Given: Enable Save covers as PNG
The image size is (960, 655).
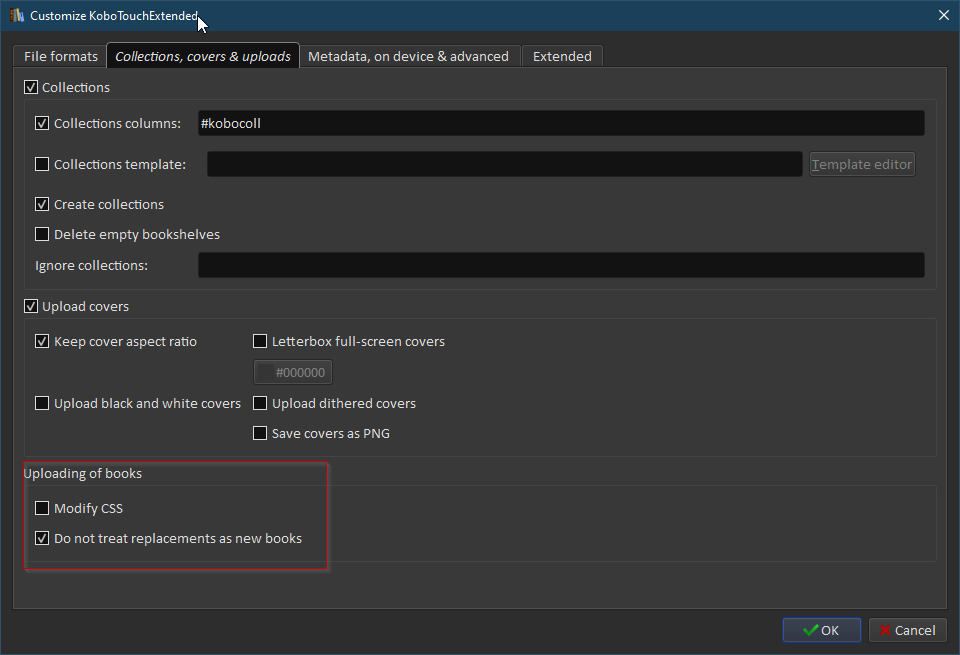Looking at the screenshot, I should [260, 433].
